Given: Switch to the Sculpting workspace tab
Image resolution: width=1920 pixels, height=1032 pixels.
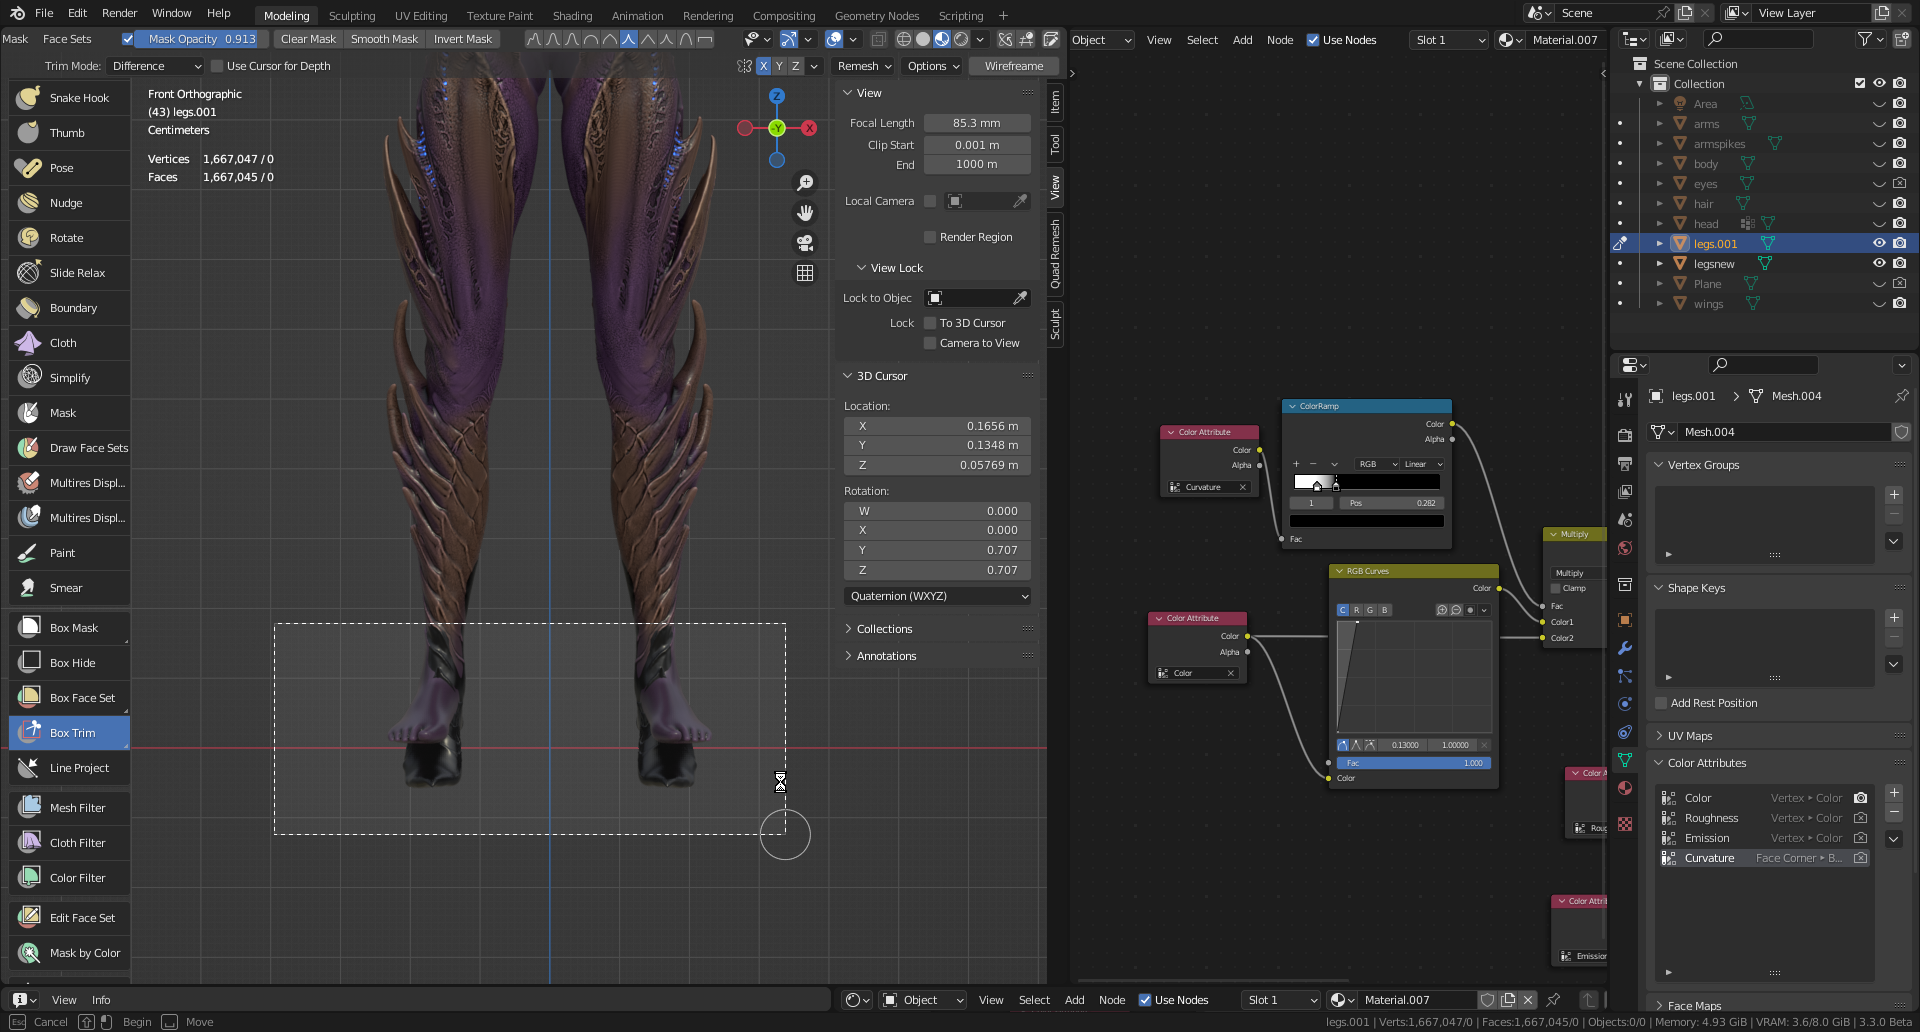Looking at the screenshot, I should [352, 16].
